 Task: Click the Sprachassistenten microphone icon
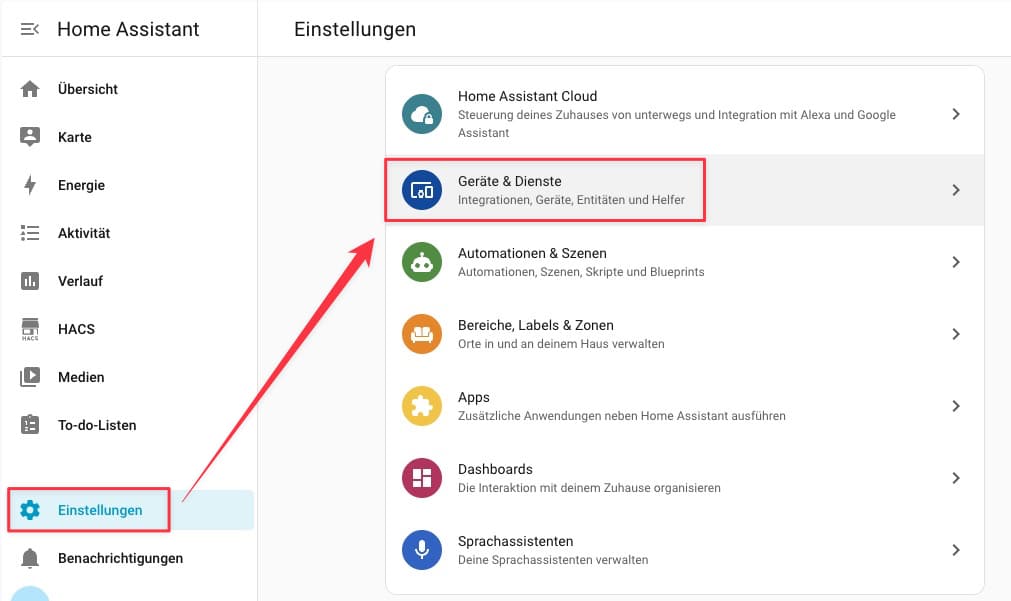[x=422, y=550]
